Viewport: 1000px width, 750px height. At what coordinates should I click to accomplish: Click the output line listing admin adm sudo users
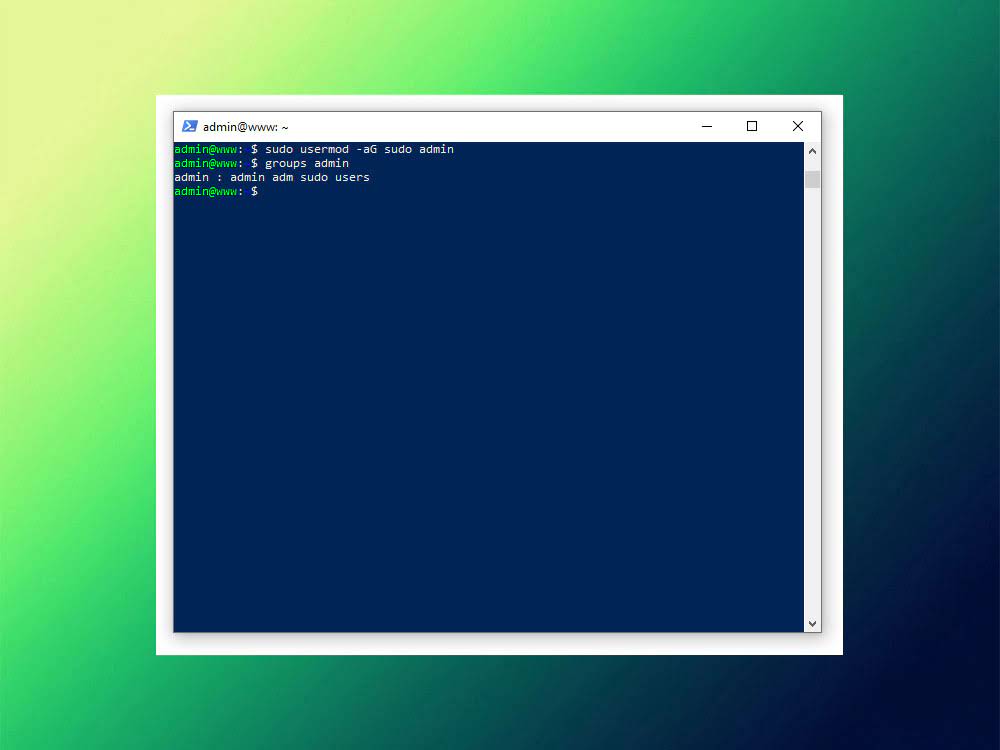[x=272, y=177]
